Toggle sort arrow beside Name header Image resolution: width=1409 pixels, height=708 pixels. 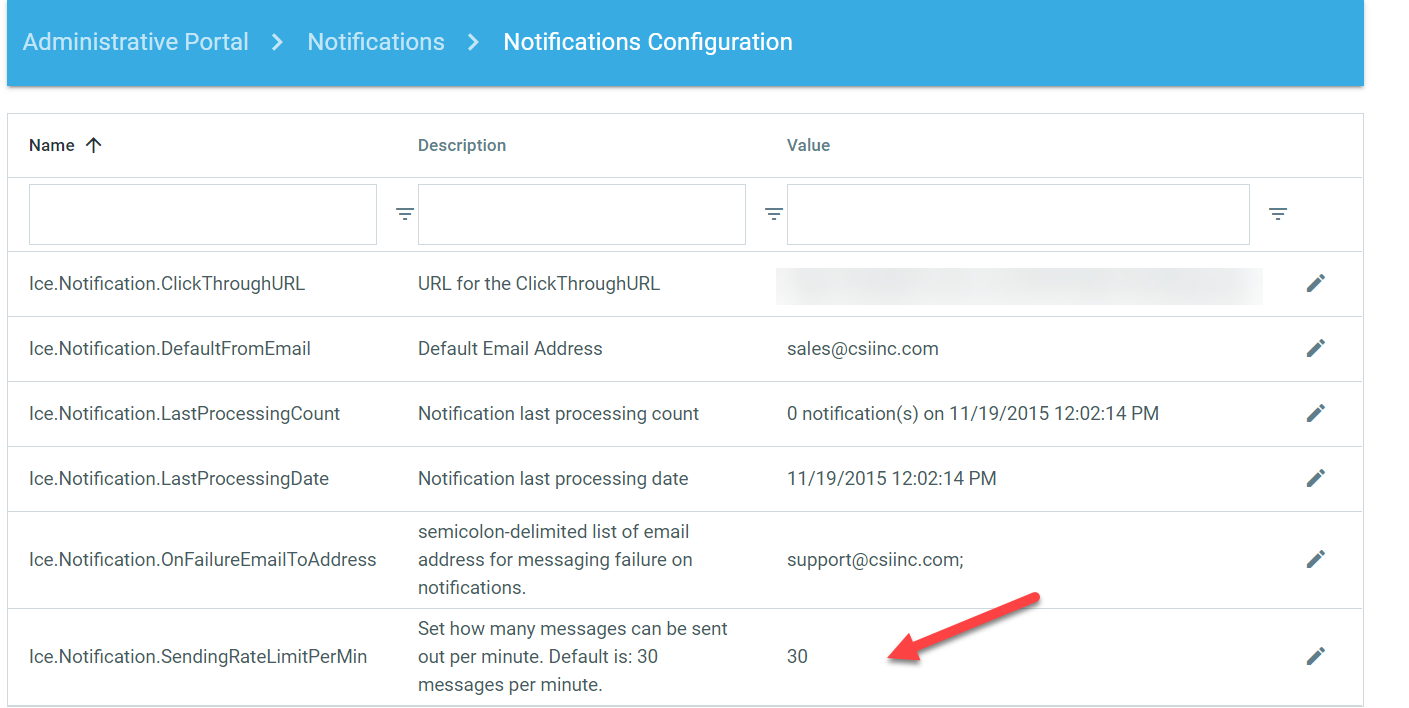tap(94, 145)
